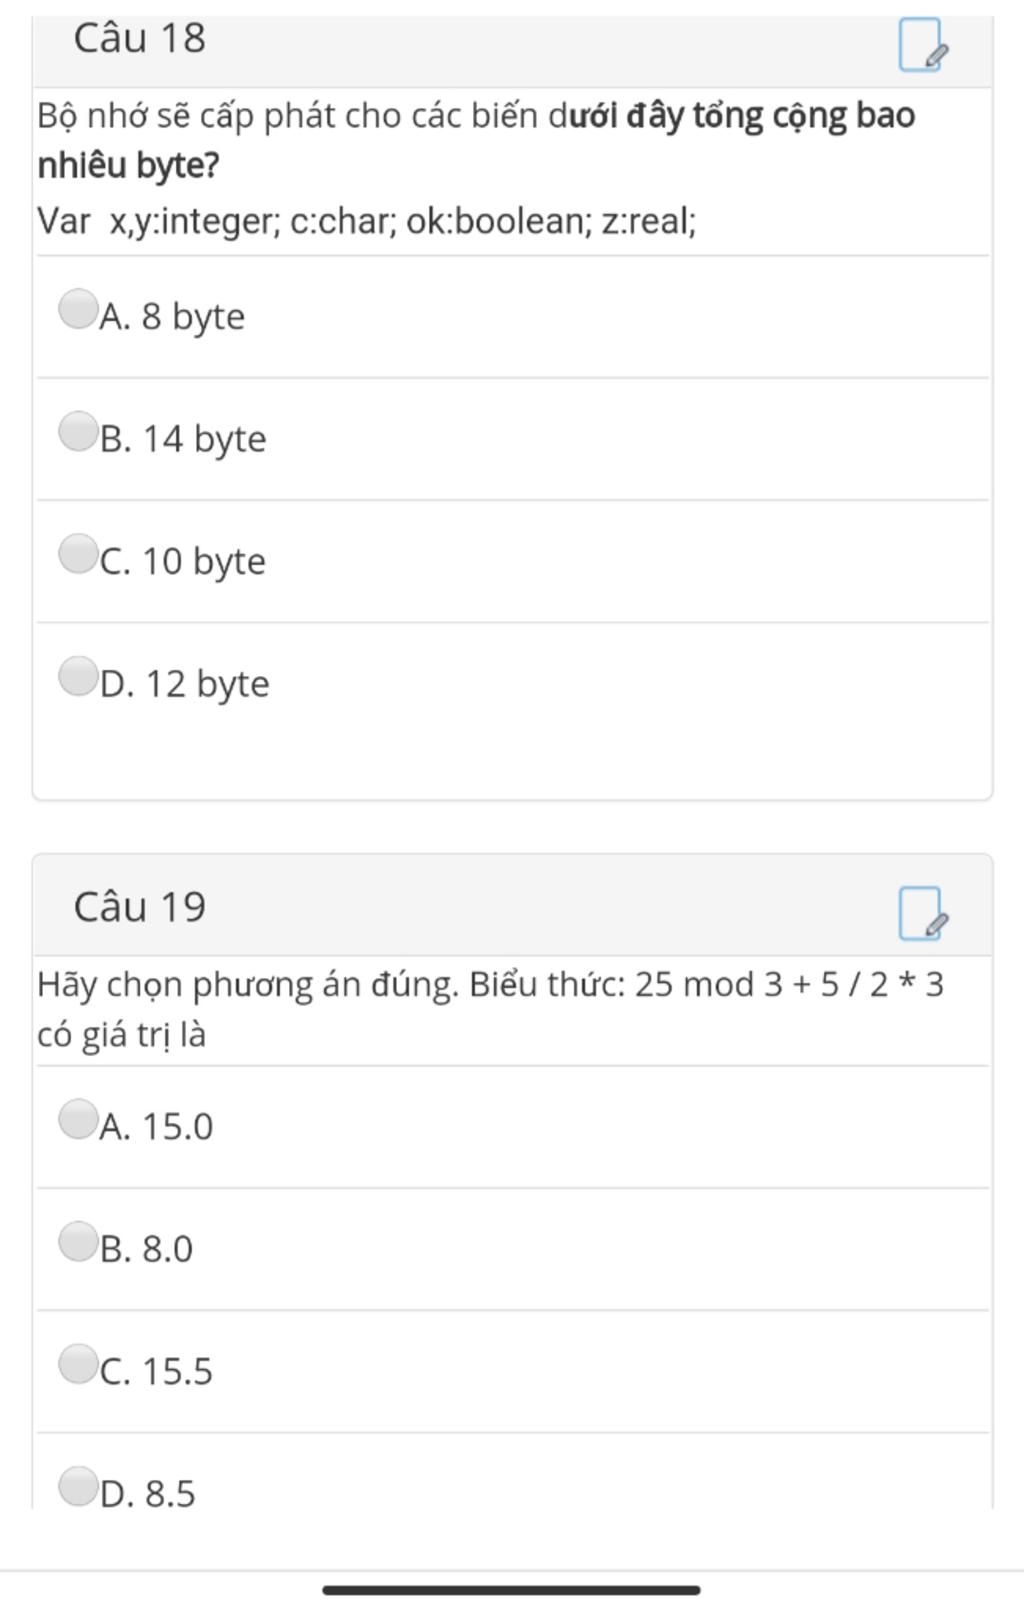Select answer D. 12 byte

tap(77, 677)
